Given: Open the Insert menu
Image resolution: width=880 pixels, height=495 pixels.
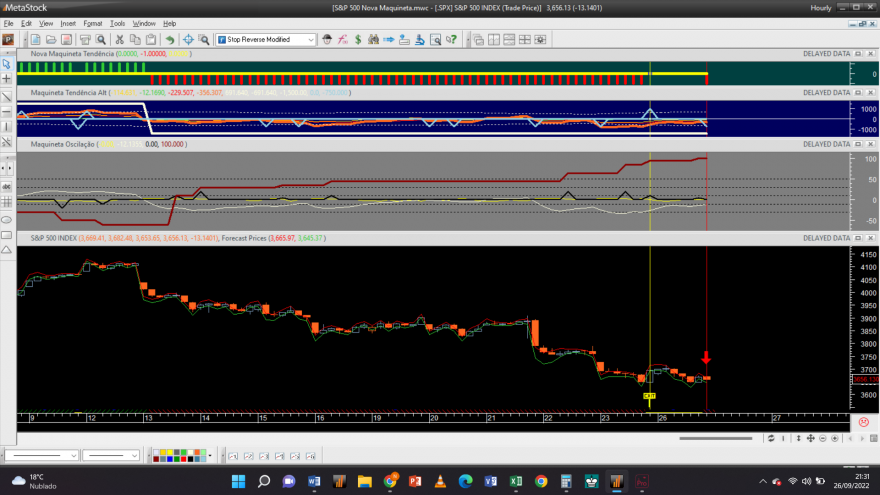Looking at the screenshot, I should [x=68, y=24].
